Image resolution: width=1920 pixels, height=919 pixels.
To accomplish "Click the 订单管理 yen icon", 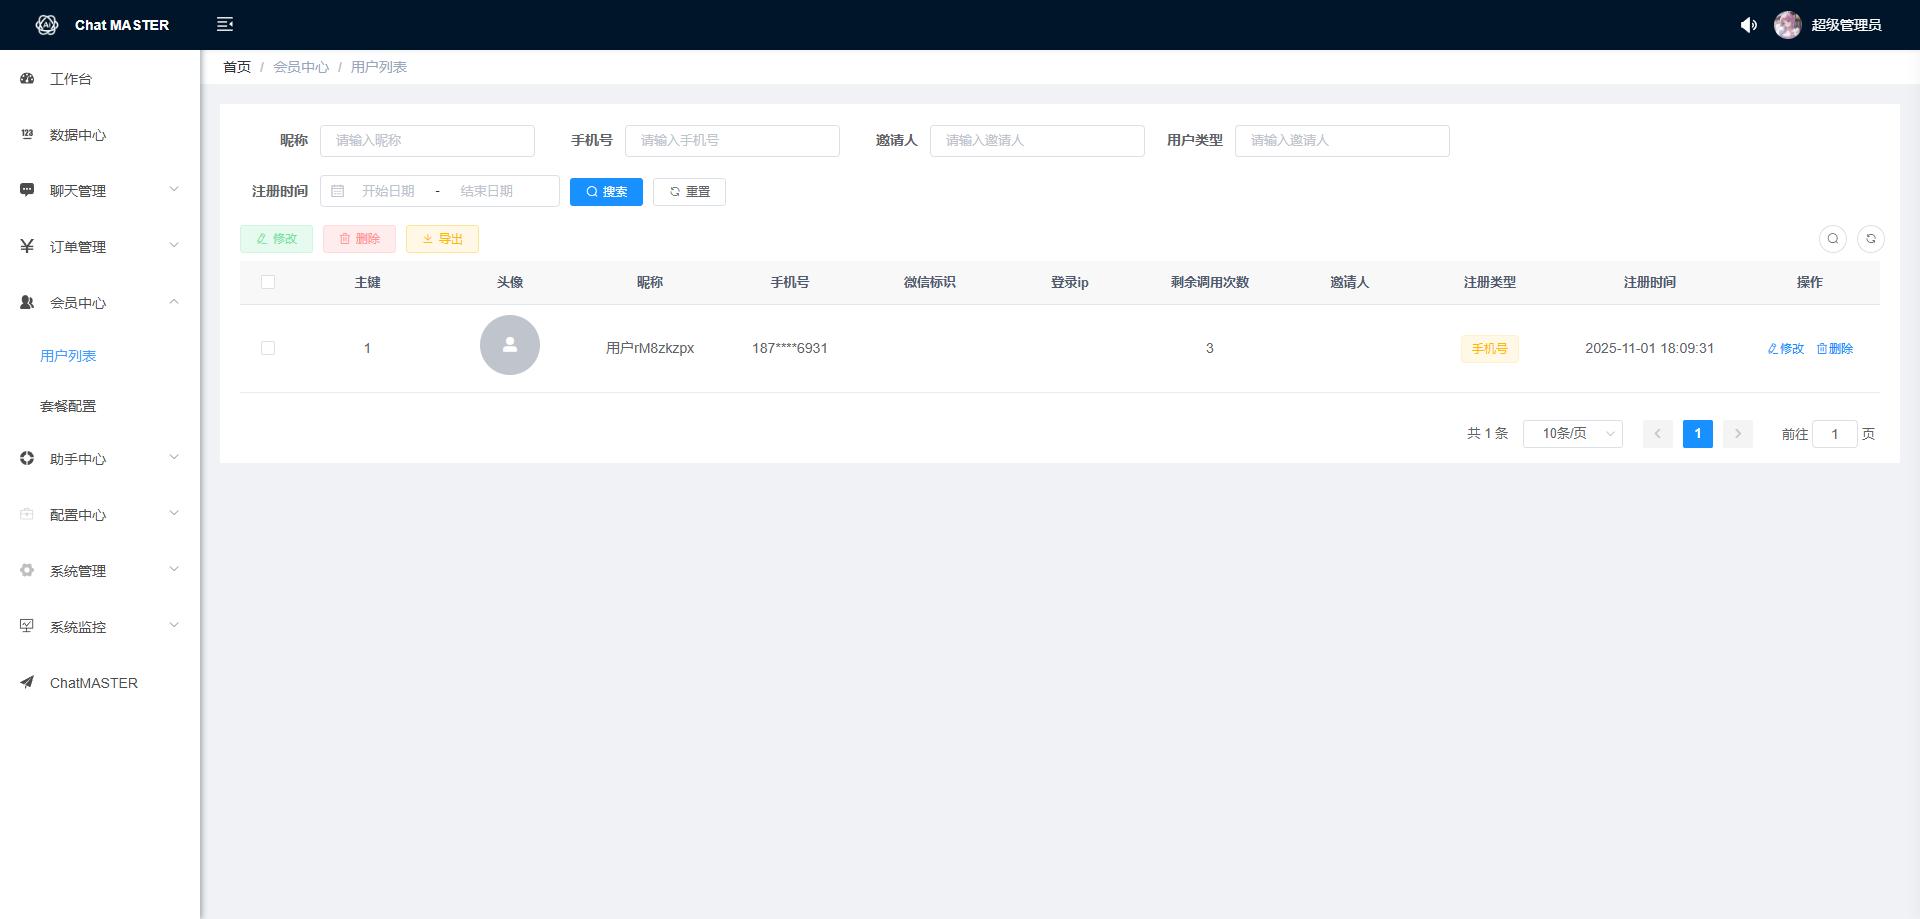I will 27,246.
